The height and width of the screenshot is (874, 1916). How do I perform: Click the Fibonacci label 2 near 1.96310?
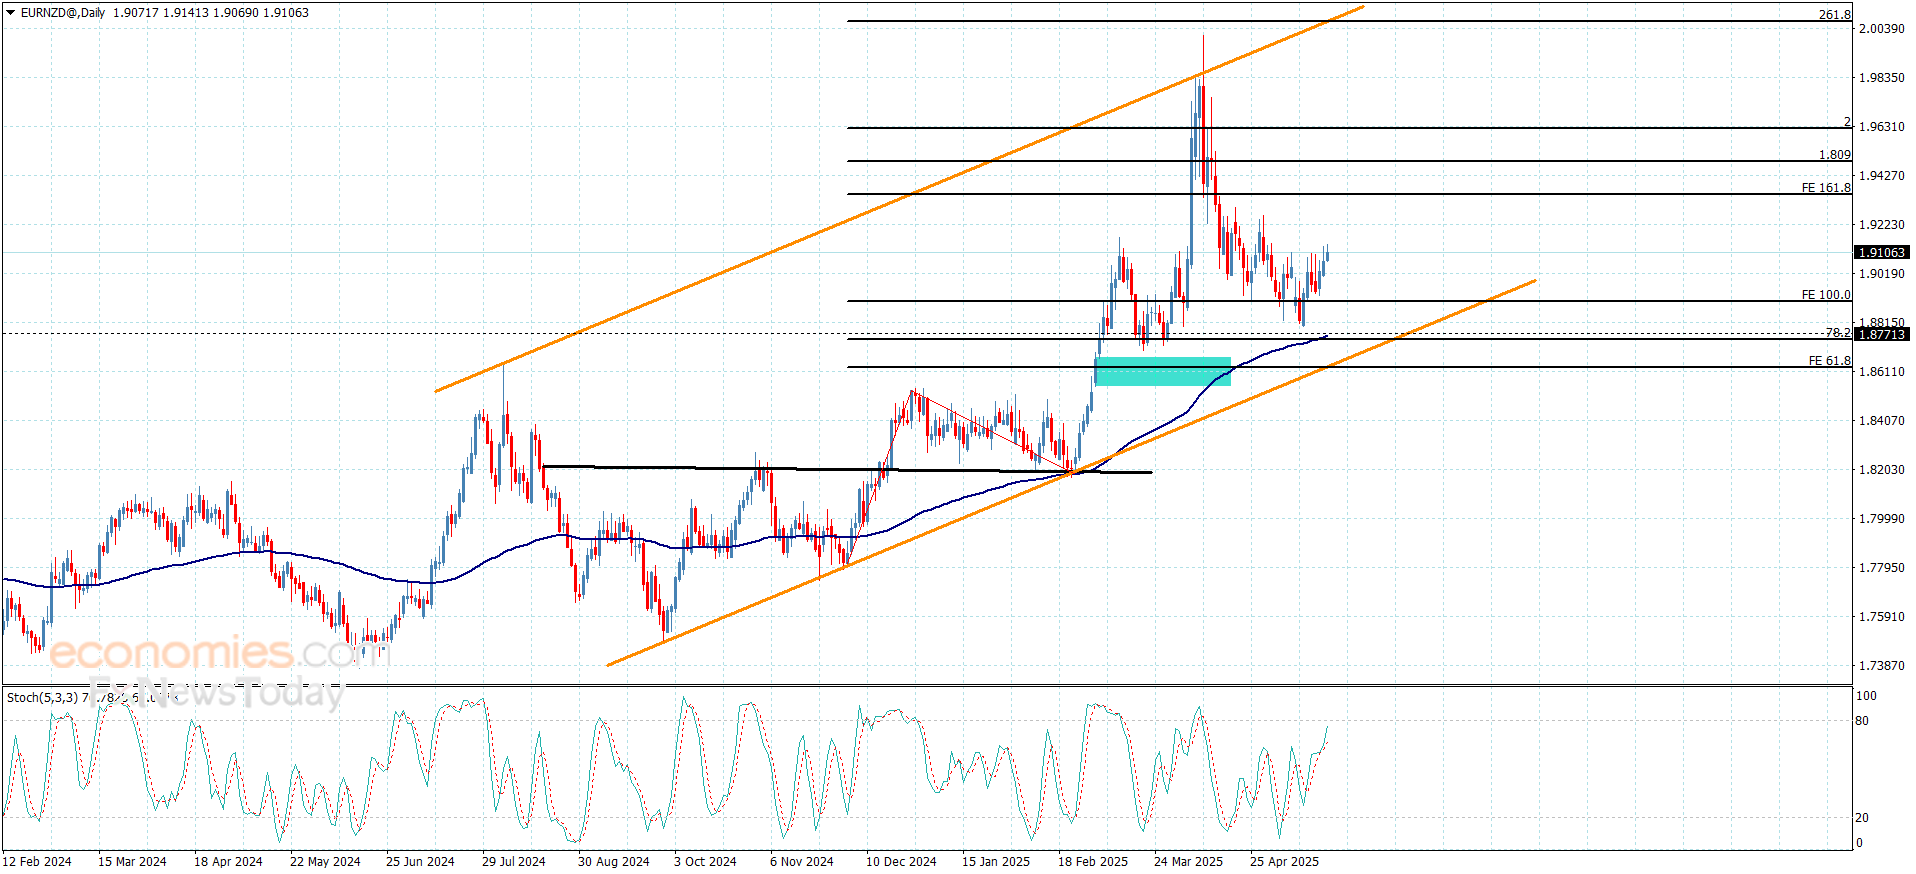(1847, 122)
